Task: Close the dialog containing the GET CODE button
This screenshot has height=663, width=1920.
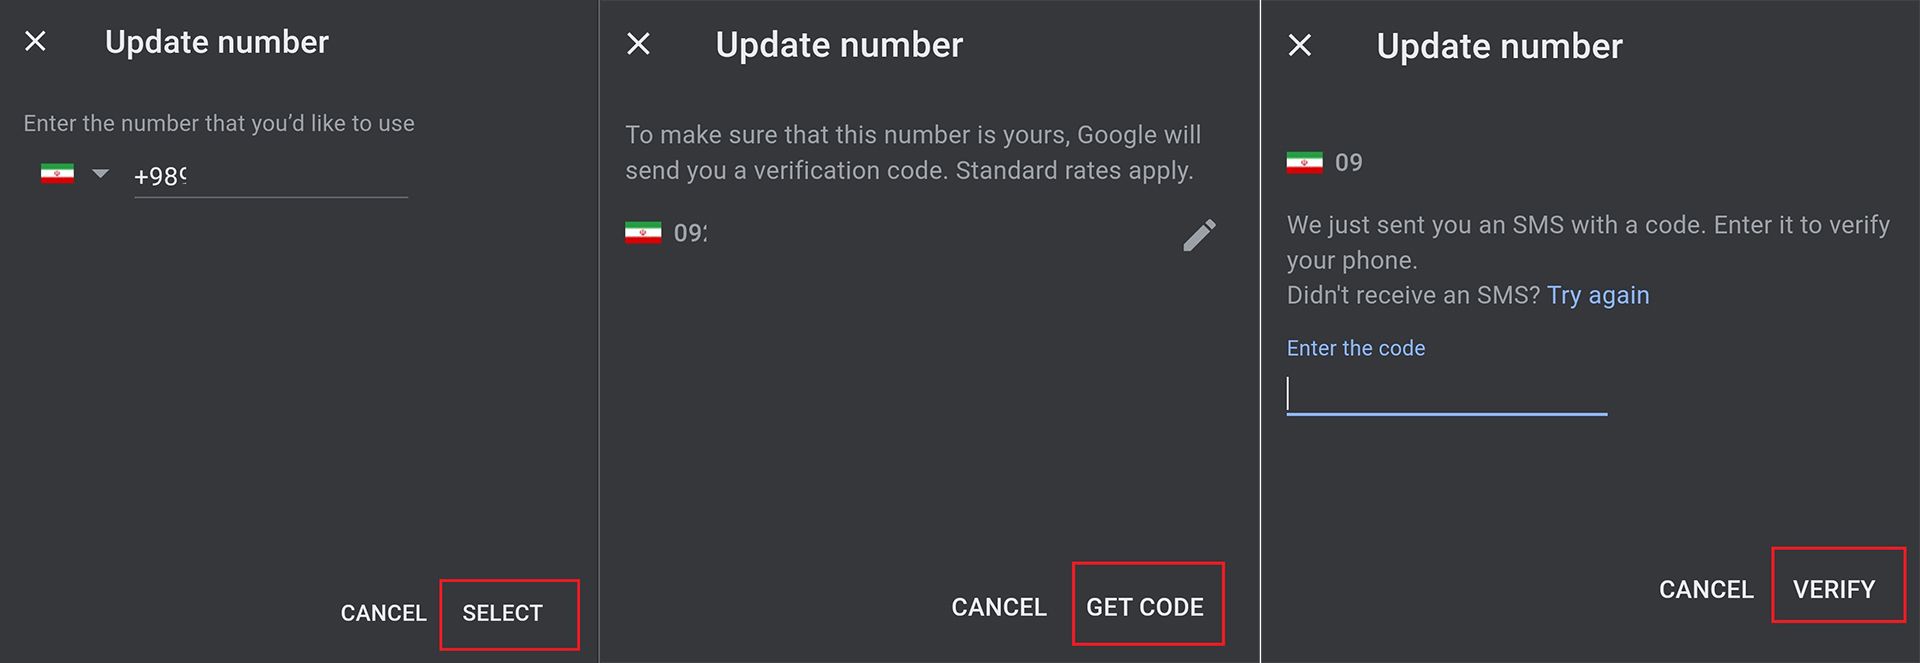Action: point(638,44)
